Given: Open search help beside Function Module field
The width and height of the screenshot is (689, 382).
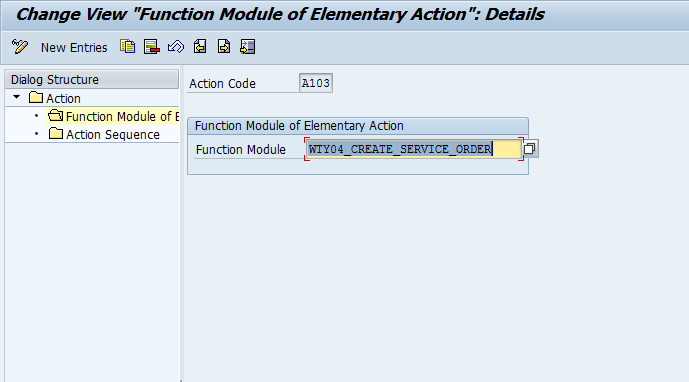Looking at the screenshot, I should pyautogui.click(x=529, y=149).
